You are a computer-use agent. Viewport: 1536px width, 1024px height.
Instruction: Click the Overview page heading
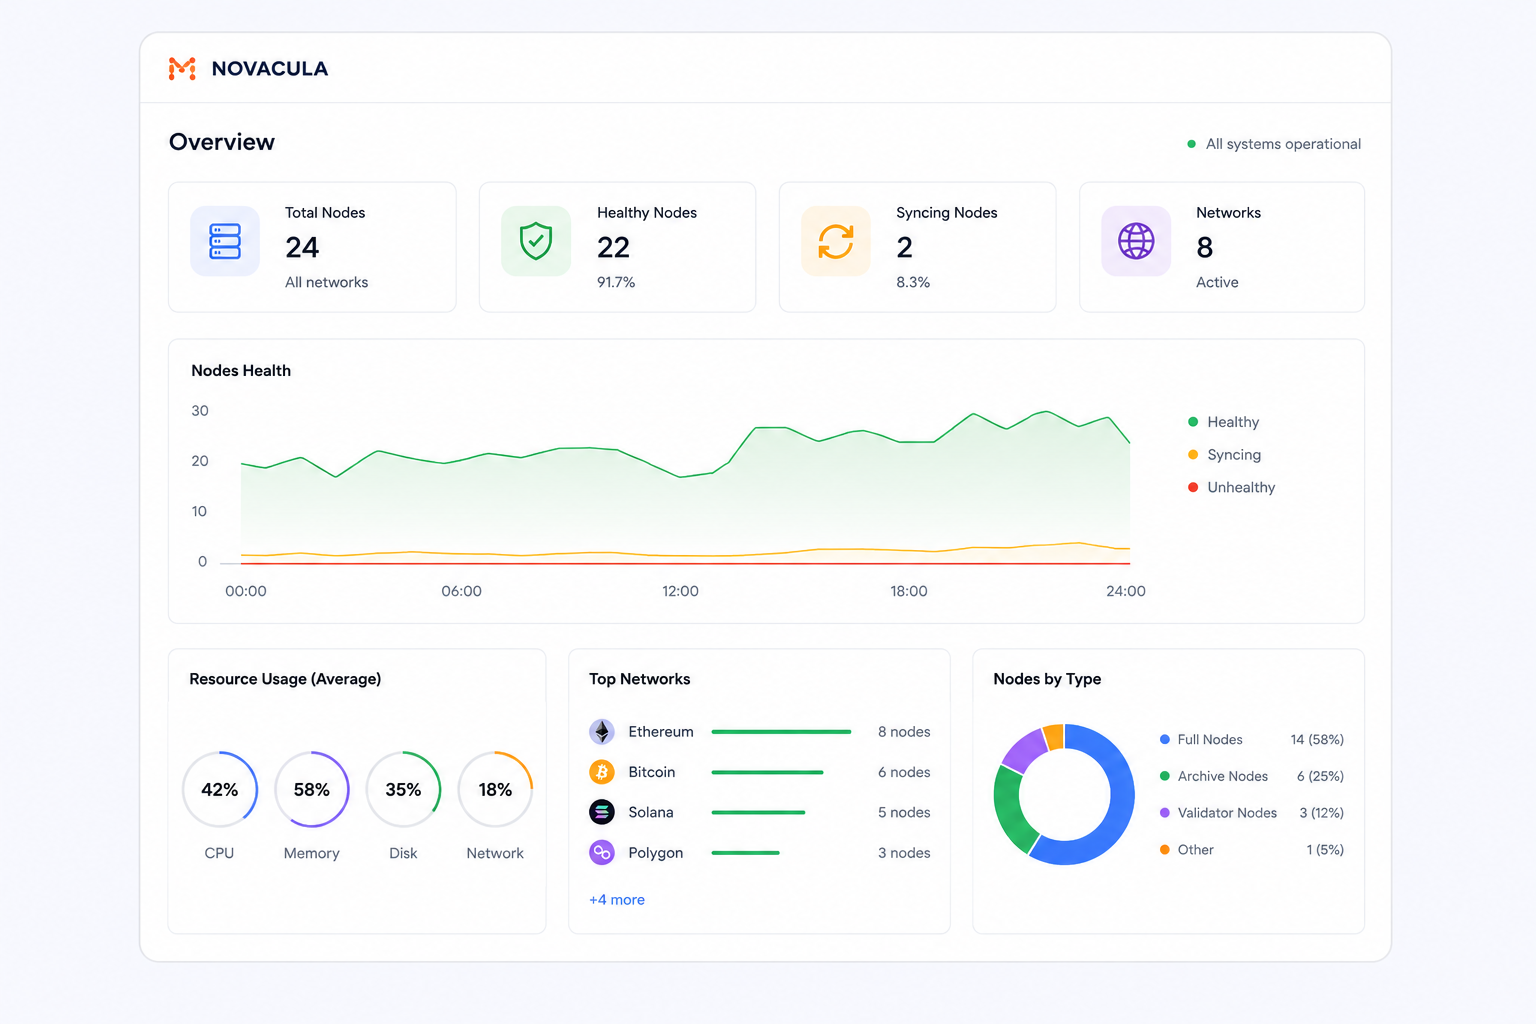tap(222, 142)
